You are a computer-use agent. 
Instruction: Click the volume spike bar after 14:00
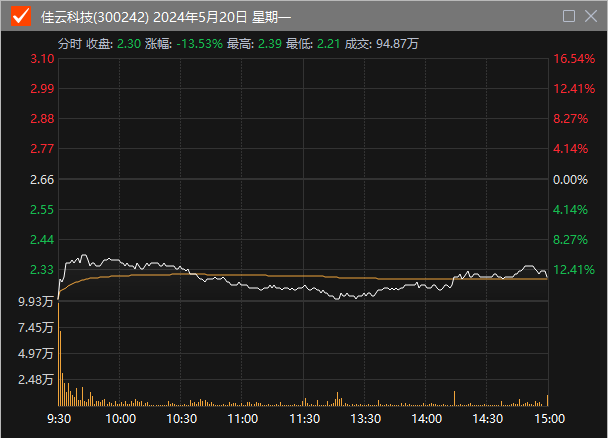(x=454, y=398)
